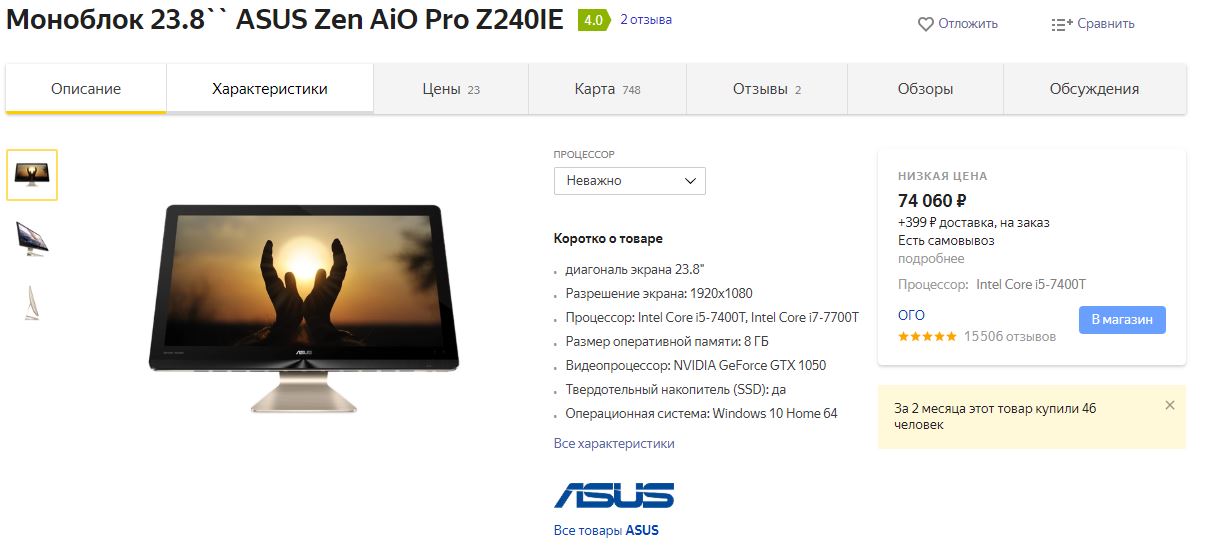
Task: Open the Отзывы tab
Action: pos(767,89)
